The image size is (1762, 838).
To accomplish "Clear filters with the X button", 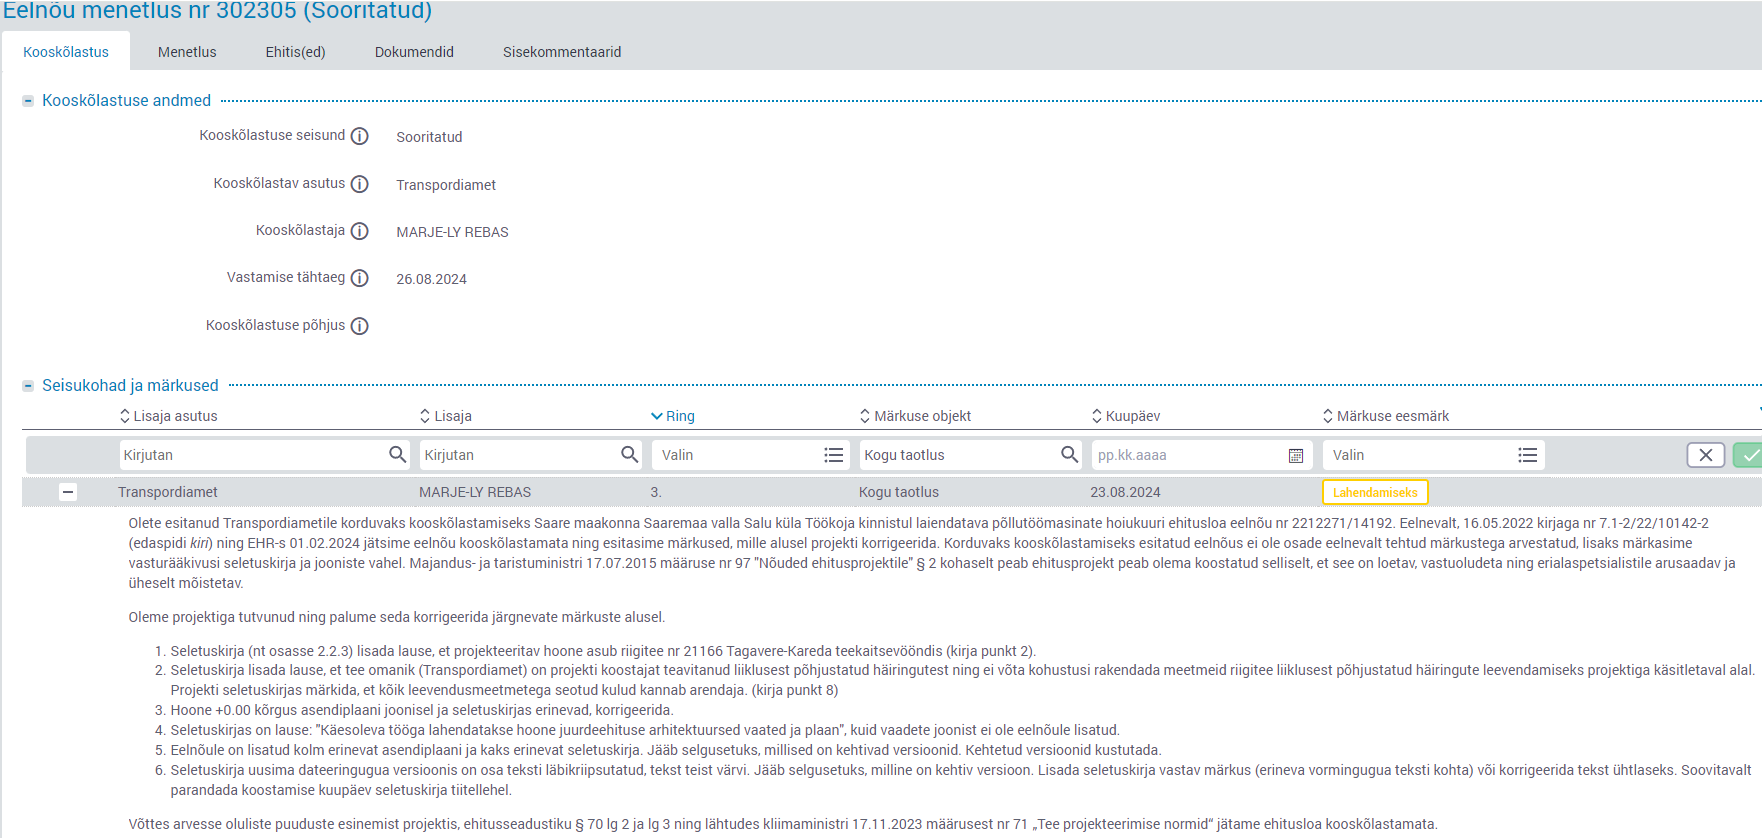I will (x=1706, y=455).
